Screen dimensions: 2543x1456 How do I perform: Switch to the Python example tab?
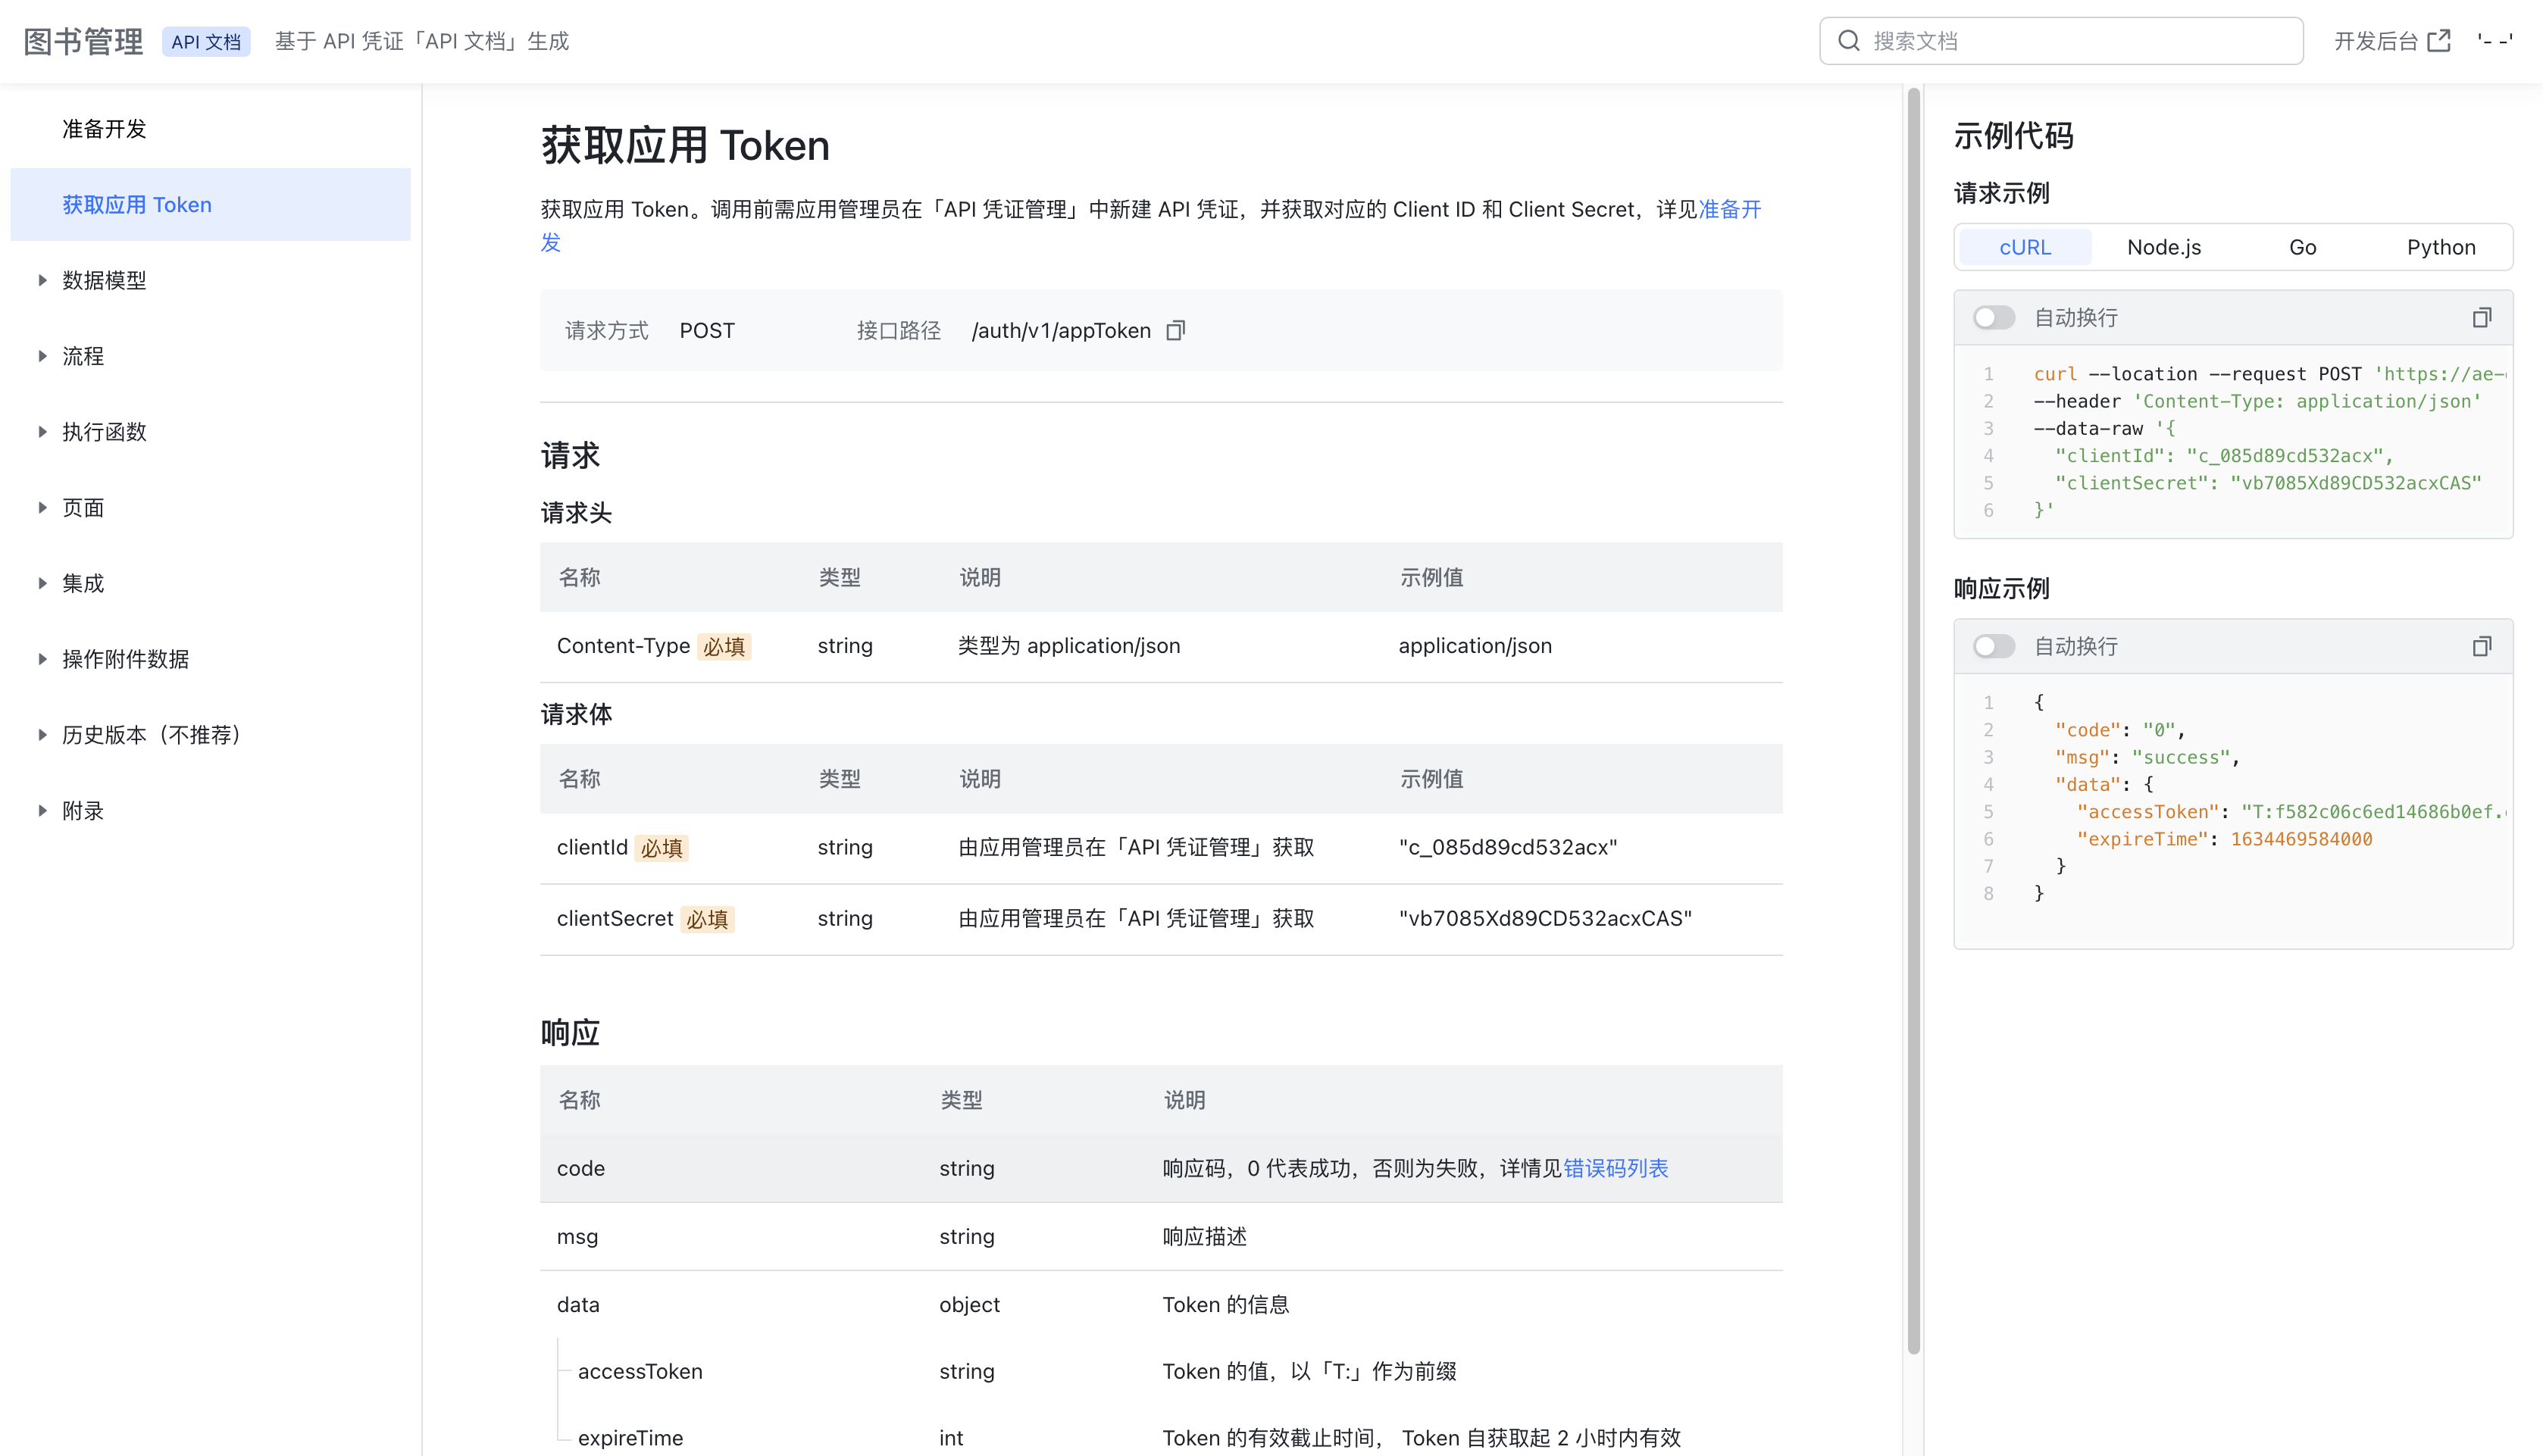pyautogui.click(x=2441, y=247)
